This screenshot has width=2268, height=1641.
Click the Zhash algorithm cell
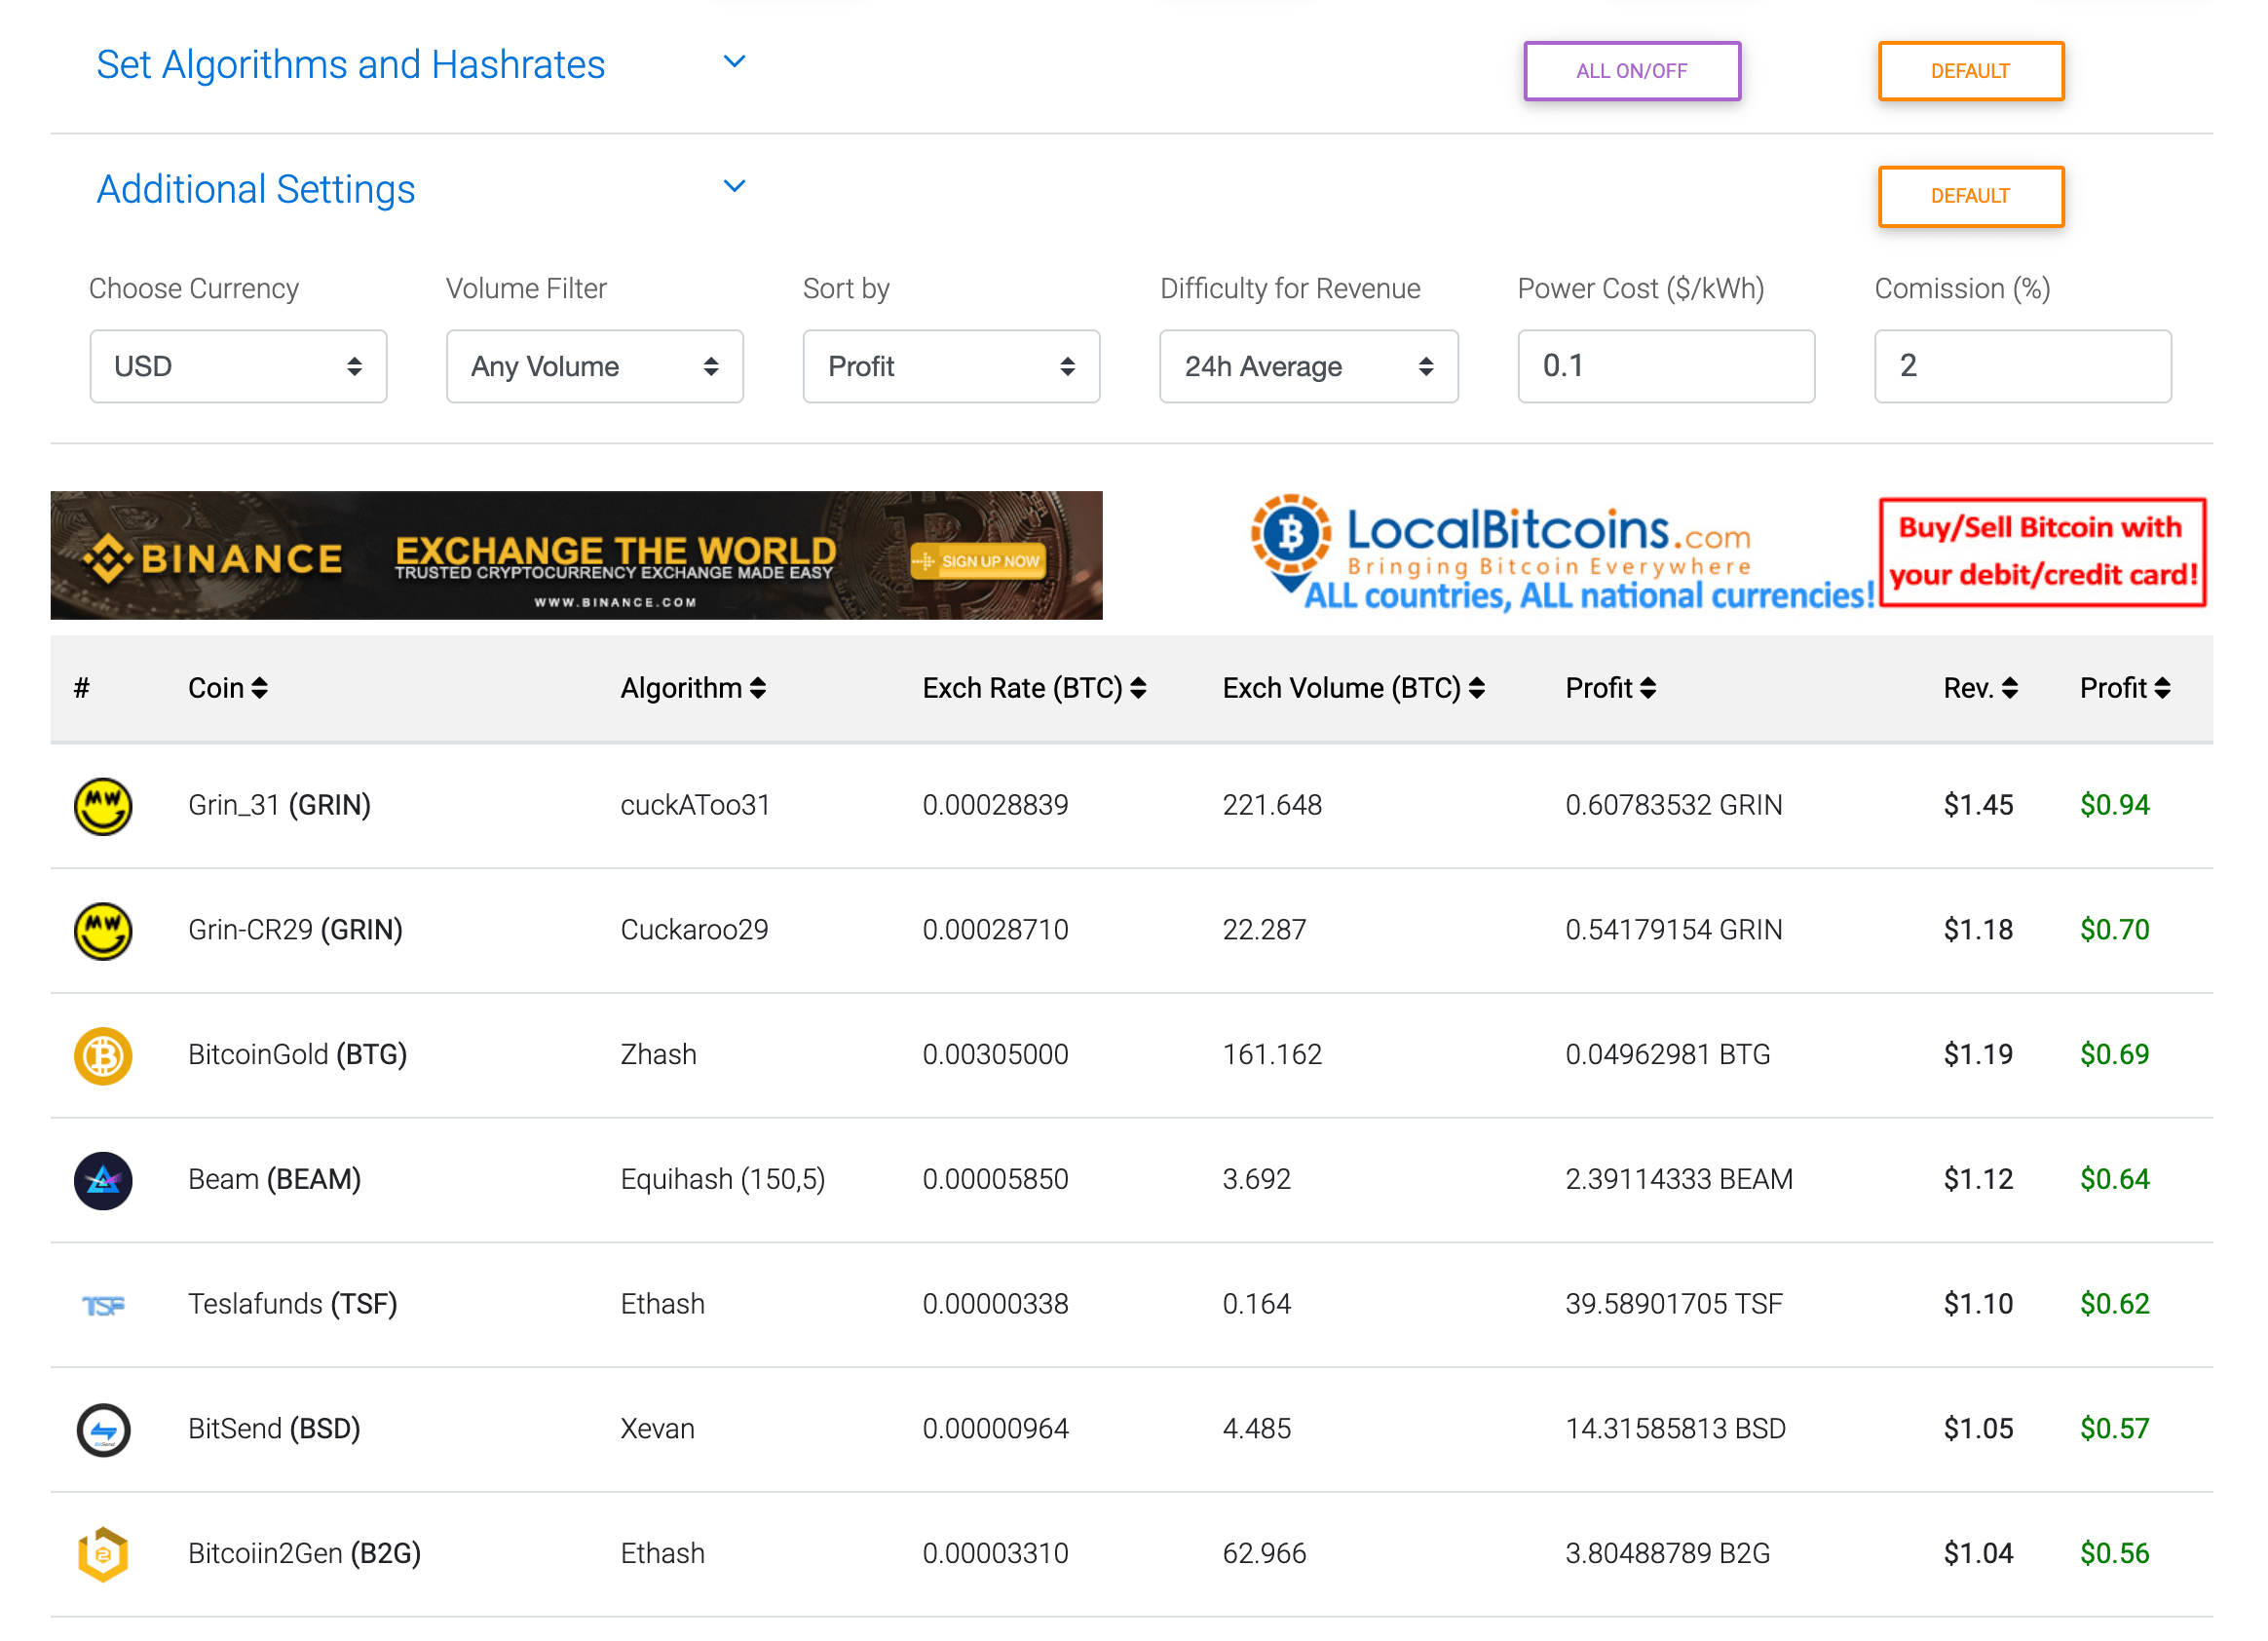click(x=659, y=1056)
